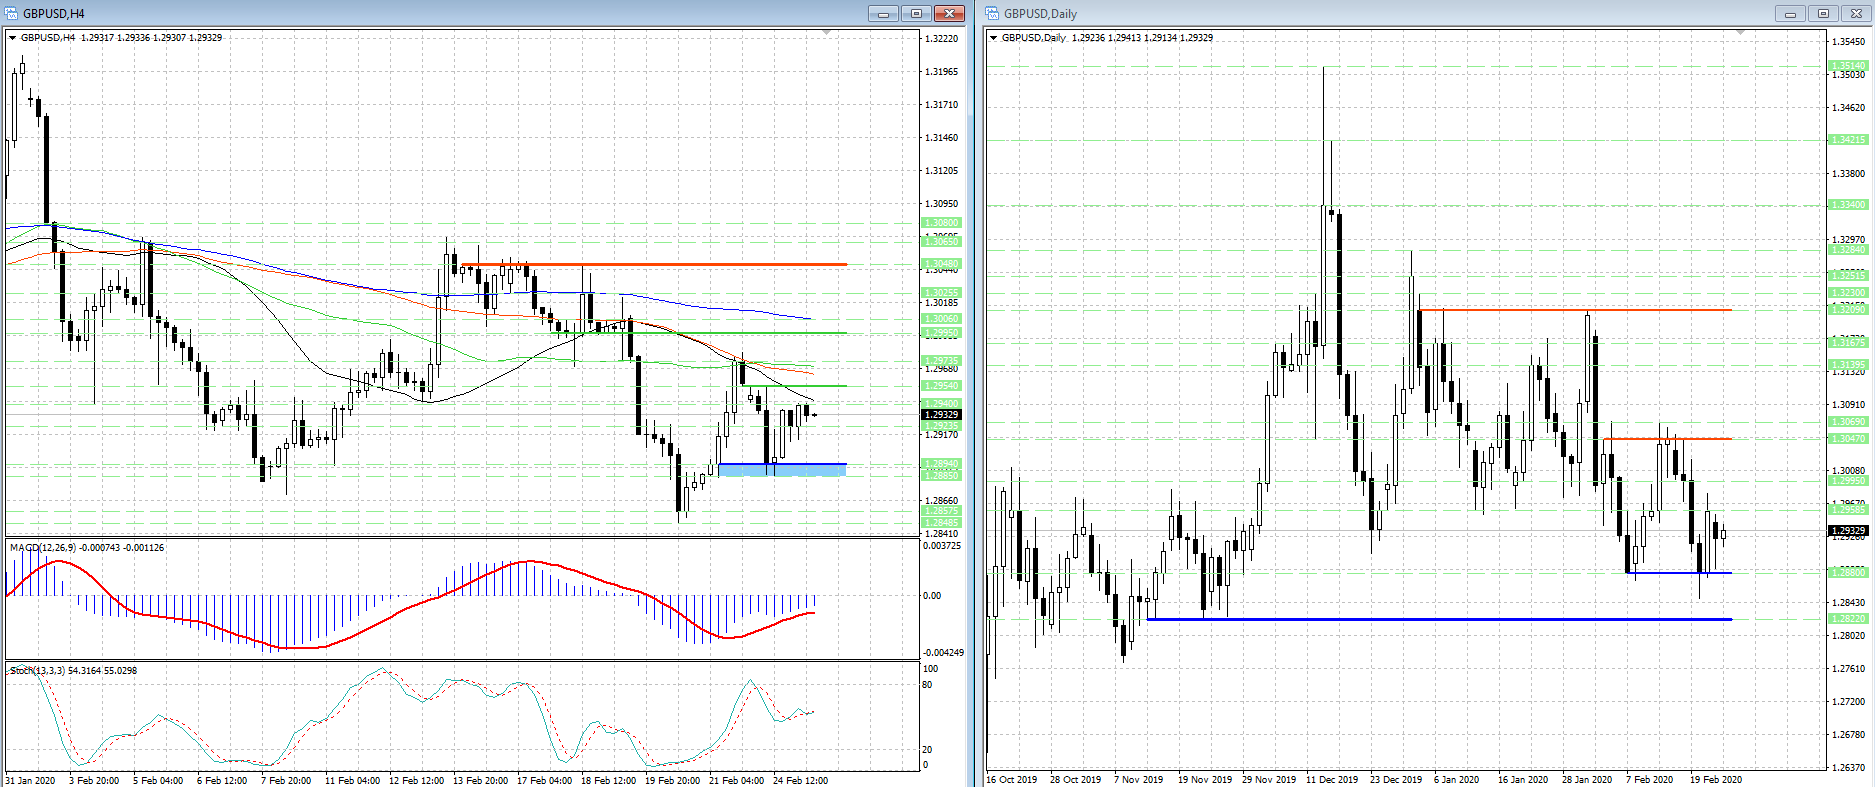The height and width of the screenshot is (787, 1875).
Task: Click the MACD(12,26,9) indicator label
Action: tap(87, 548)
